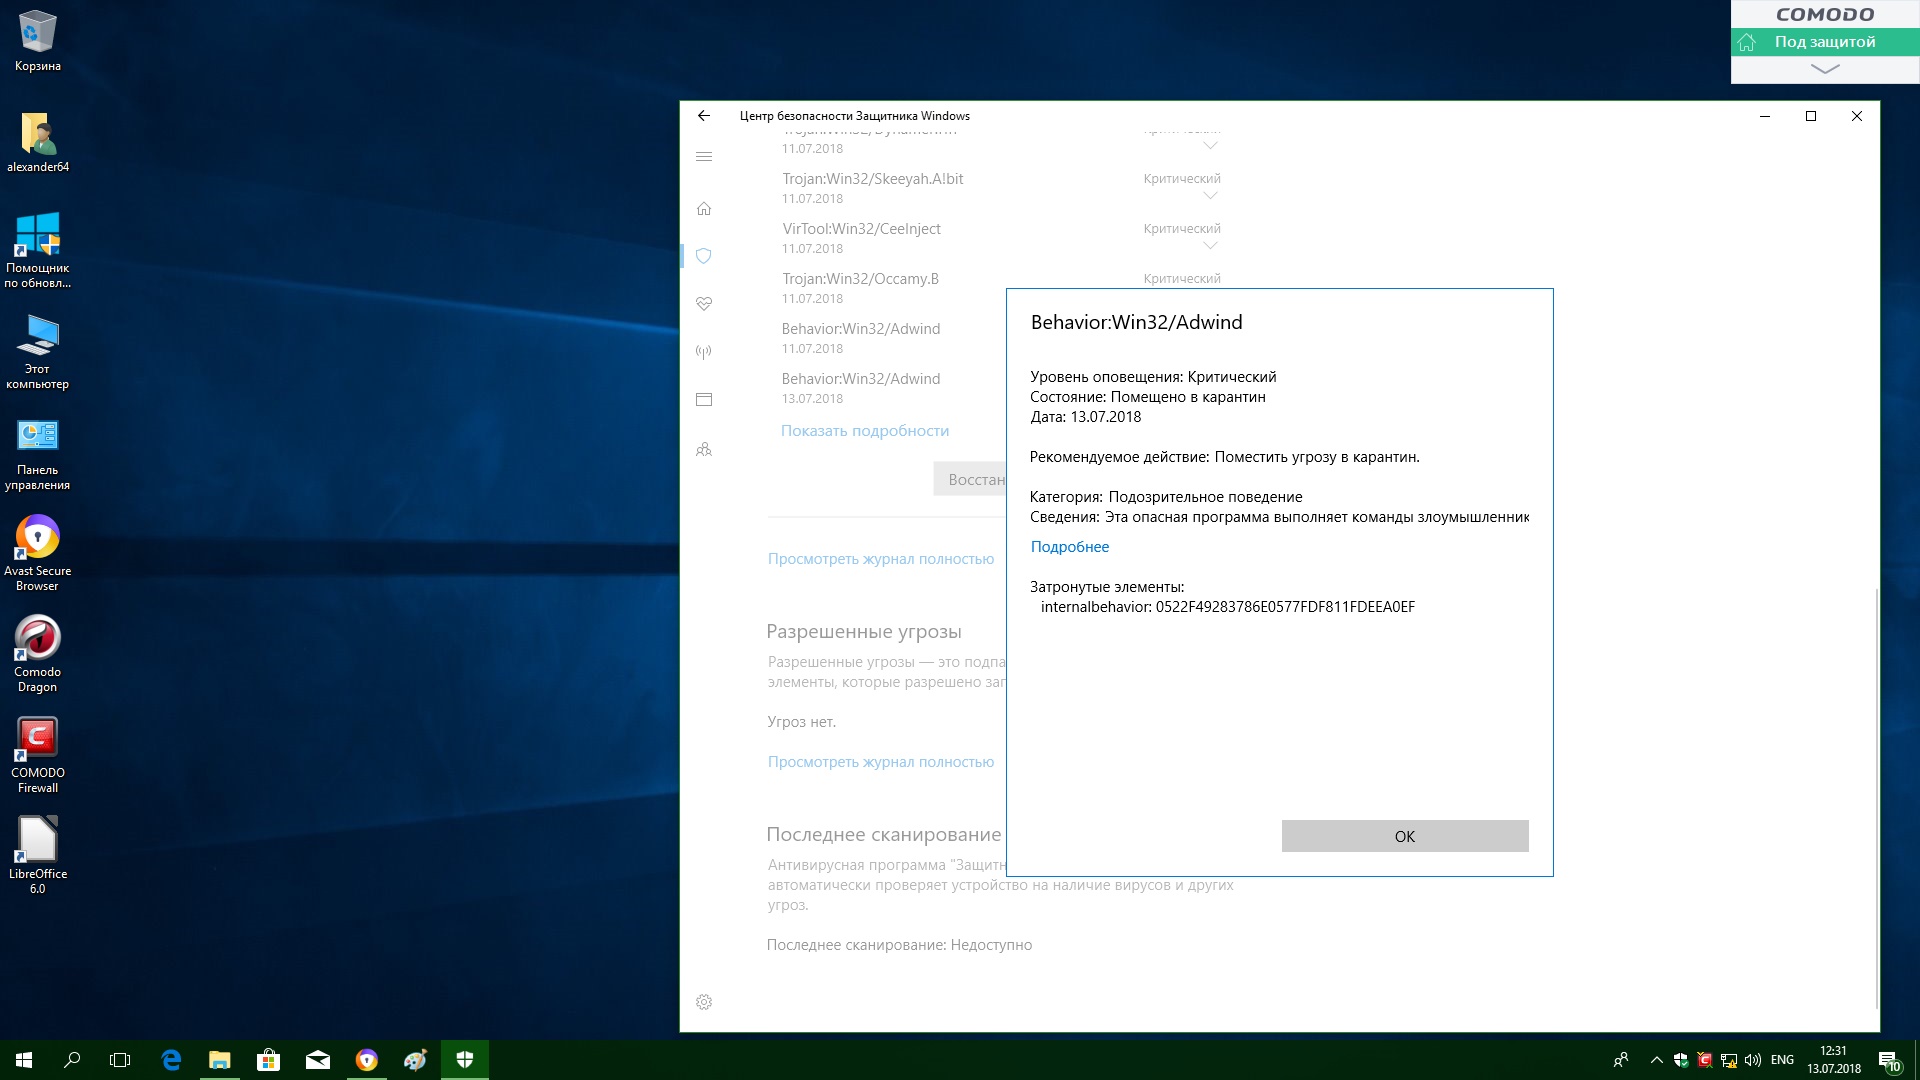The height and width of the screenshot is (1080, 1920).
Task: Expand the COMODO widget chevron
Action: pos(1824,69)
